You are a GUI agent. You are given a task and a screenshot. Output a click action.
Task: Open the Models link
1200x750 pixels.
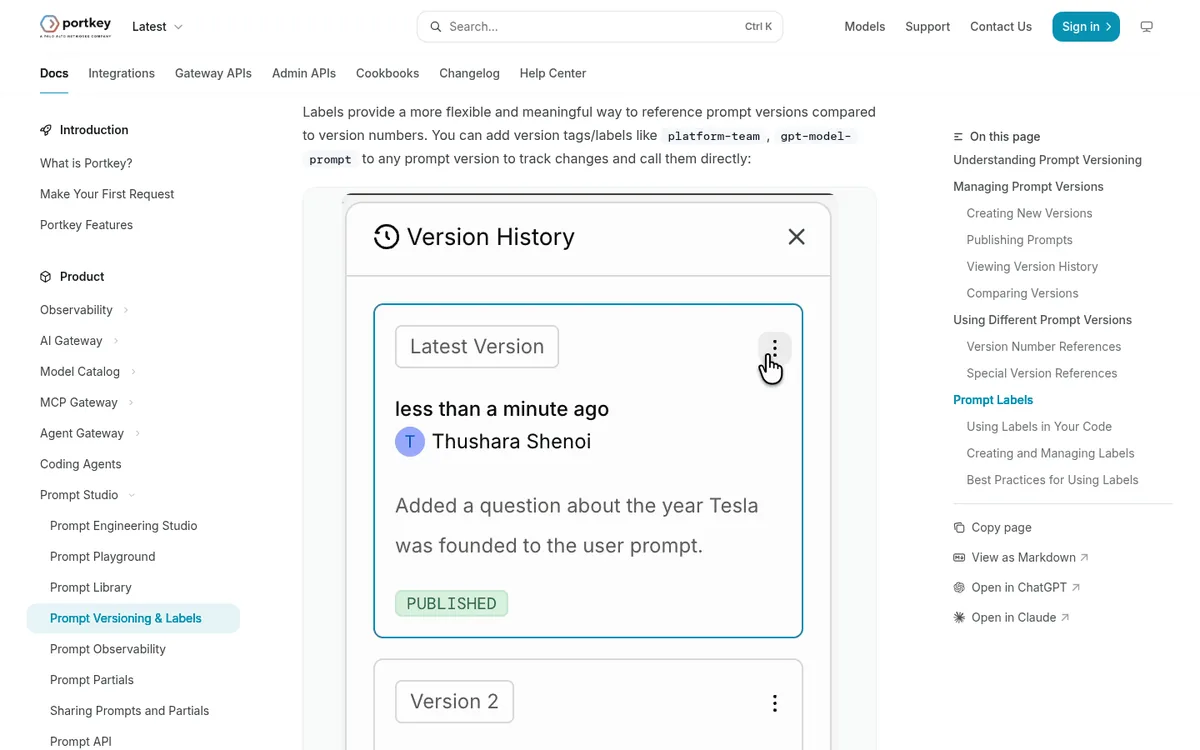tap(865, 27)
